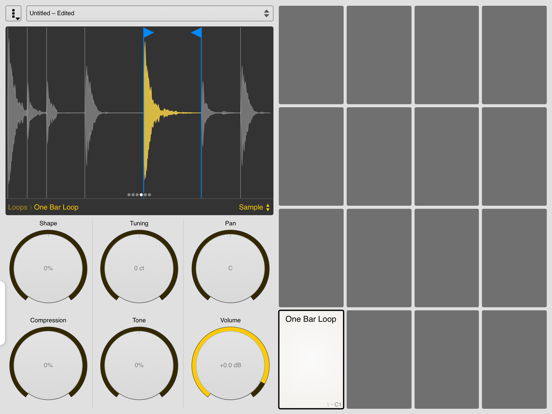Select the top-right empty pad

514,55
